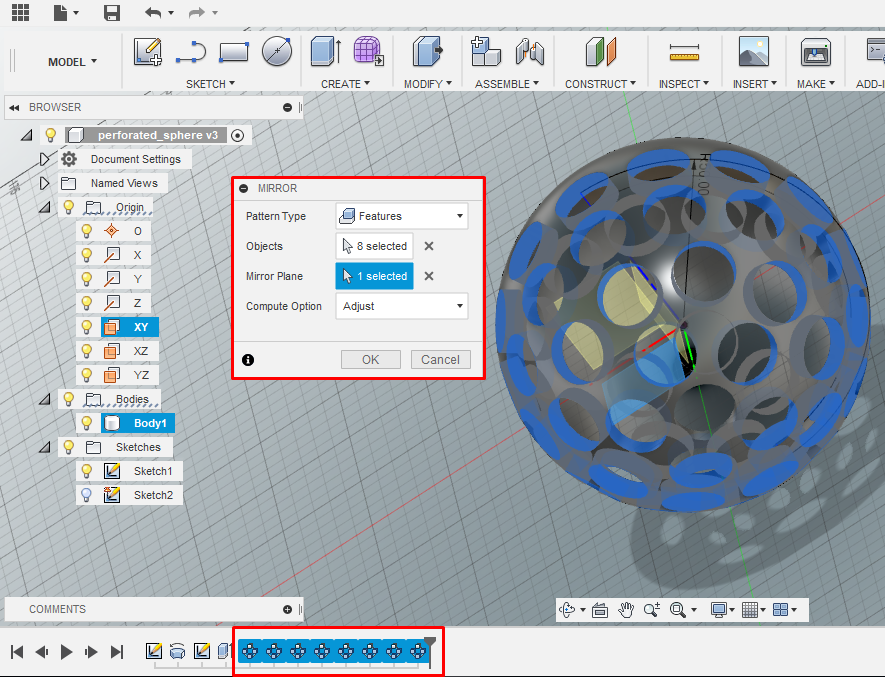Open the MODIFY menu
The height and width of the screenshot is (677, 885).
[x=428, y=84]
